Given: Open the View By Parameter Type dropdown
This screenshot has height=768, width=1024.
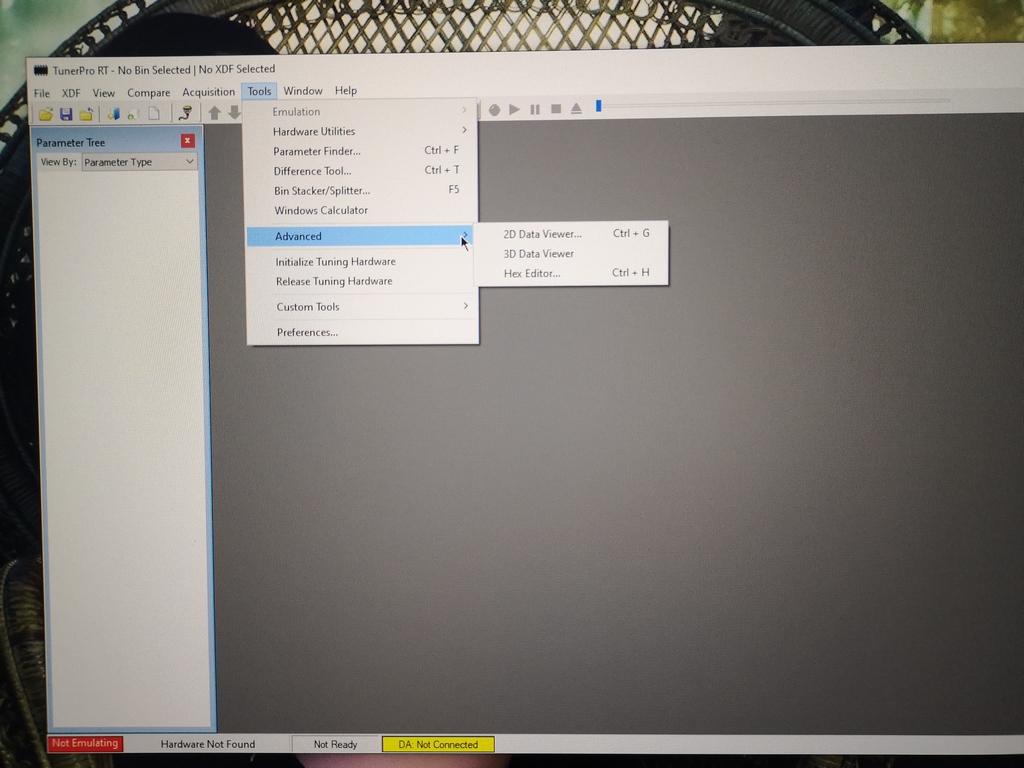Looking at the screenshot, I should (139, 162).
